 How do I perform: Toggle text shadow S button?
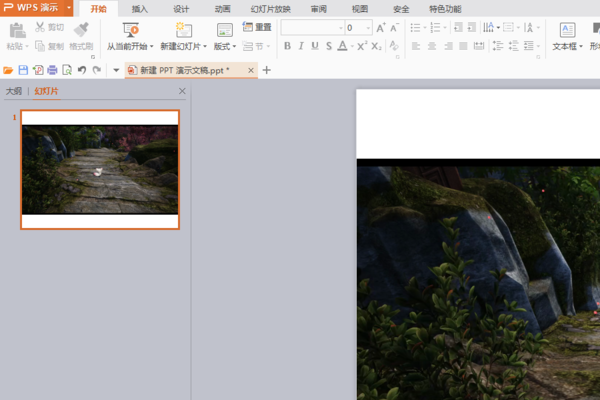pyautogui.click(x=329, y=46)
